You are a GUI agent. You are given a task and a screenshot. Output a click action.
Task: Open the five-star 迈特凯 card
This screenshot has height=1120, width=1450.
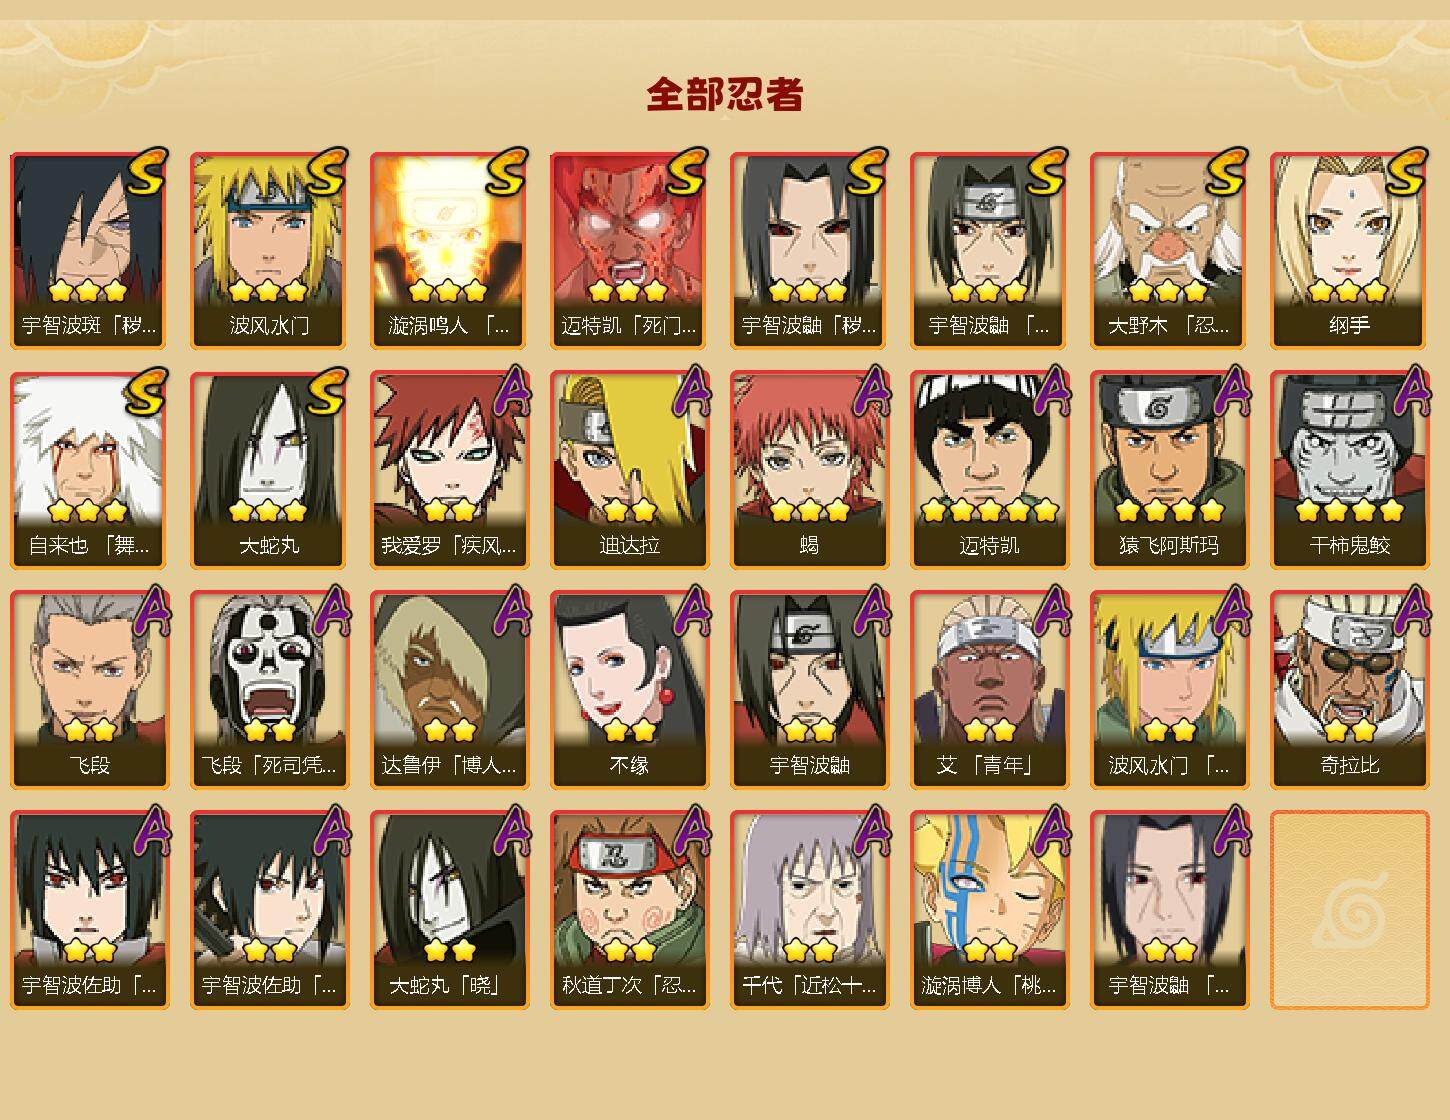[989, 470]
